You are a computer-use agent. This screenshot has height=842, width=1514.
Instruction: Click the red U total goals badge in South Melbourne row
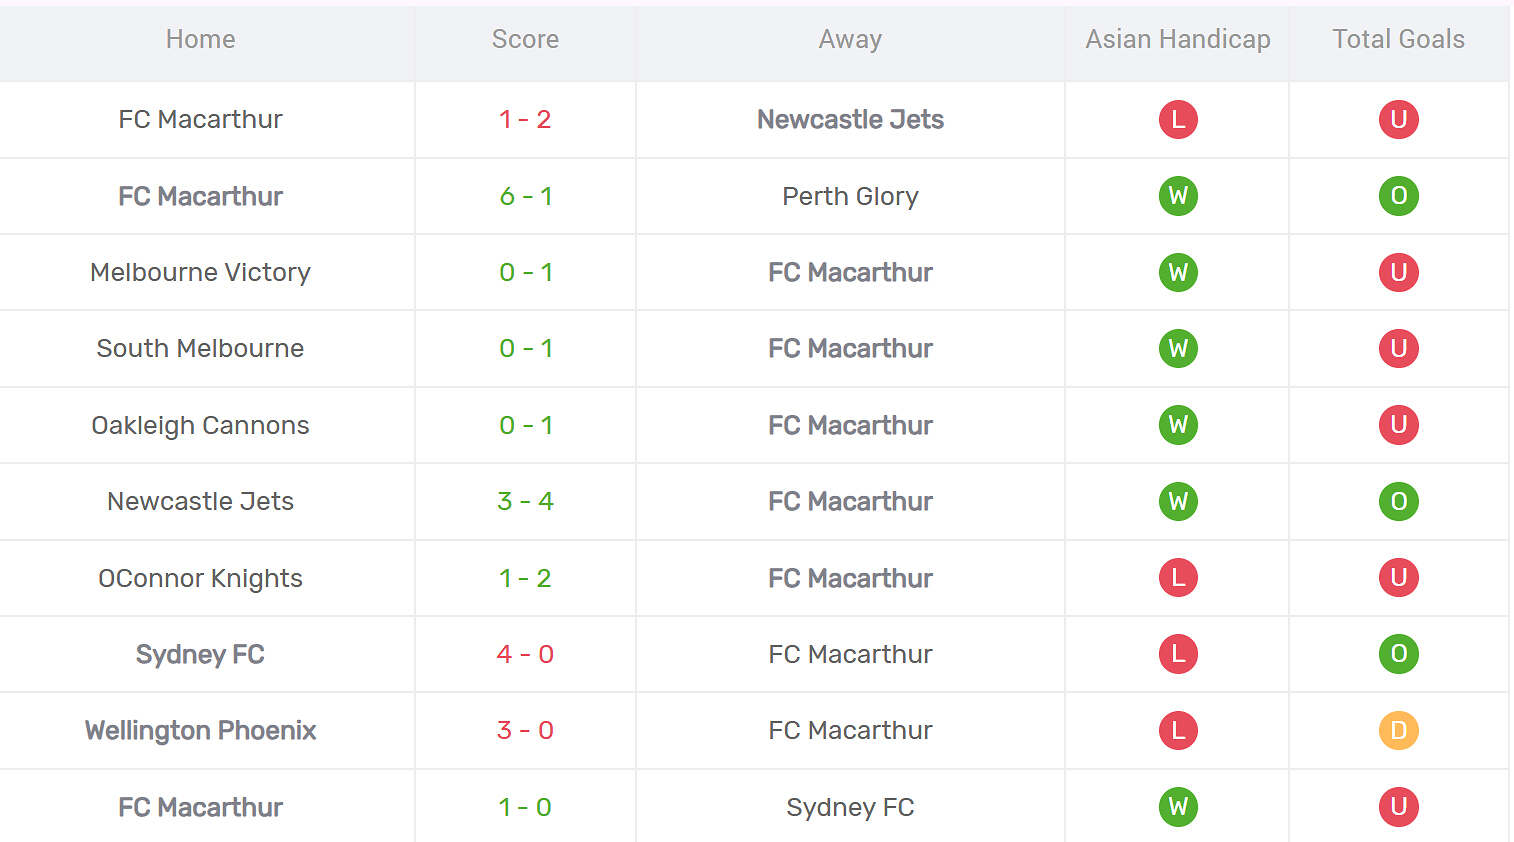click(x=1398, y=348)
